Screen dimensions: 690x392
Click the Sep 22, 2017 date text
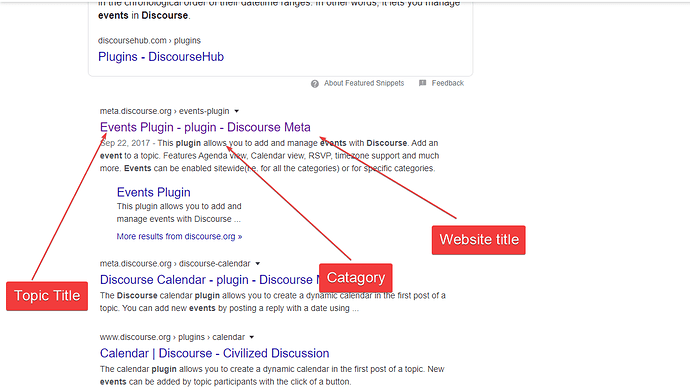pyautogui.click(x=125, y=143)
